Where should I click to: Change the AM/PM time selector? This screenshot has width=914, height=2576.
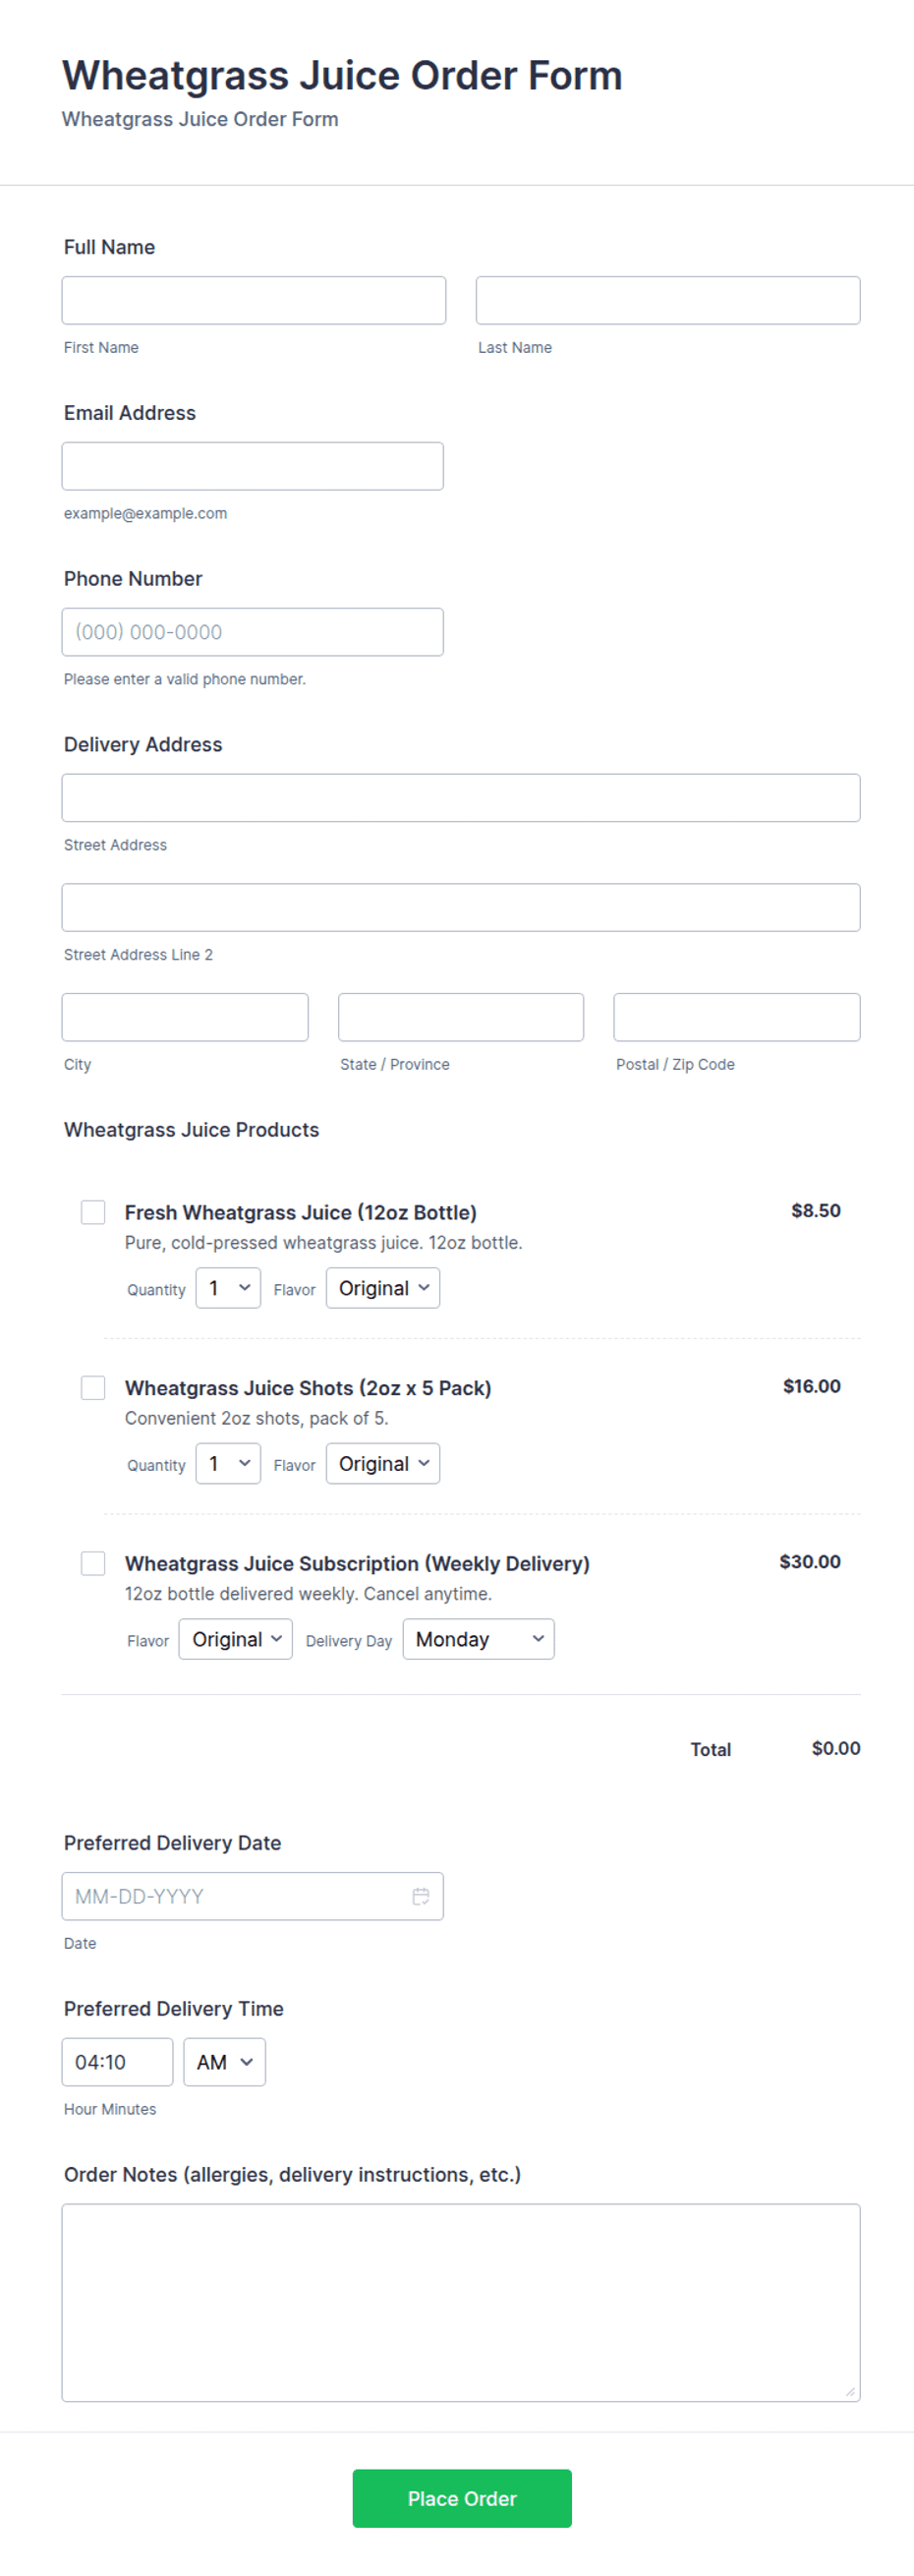tap(224, 2062)
